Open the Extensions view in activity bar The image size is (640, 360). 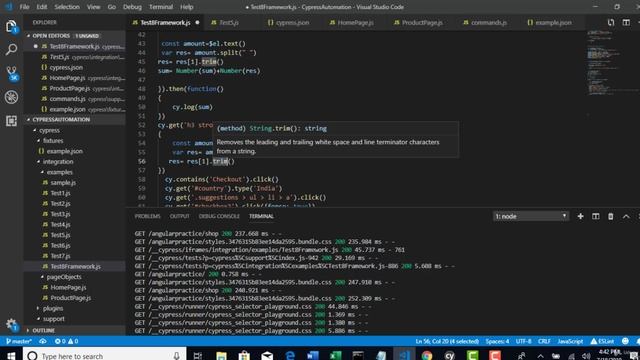(11, 121)
